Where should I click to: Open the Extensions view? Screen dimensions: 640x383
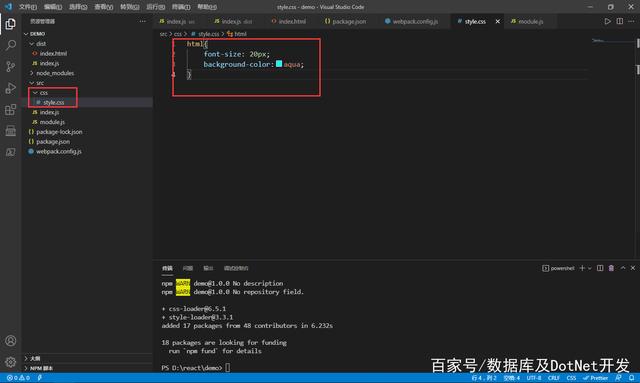(11, 109)
